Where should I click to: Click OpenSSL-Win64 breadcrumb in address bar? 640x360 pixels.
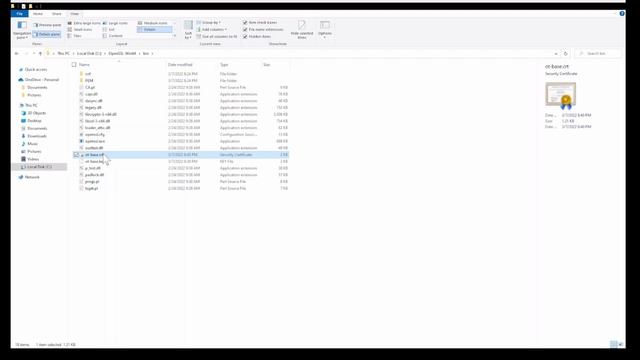coord(122,53)
